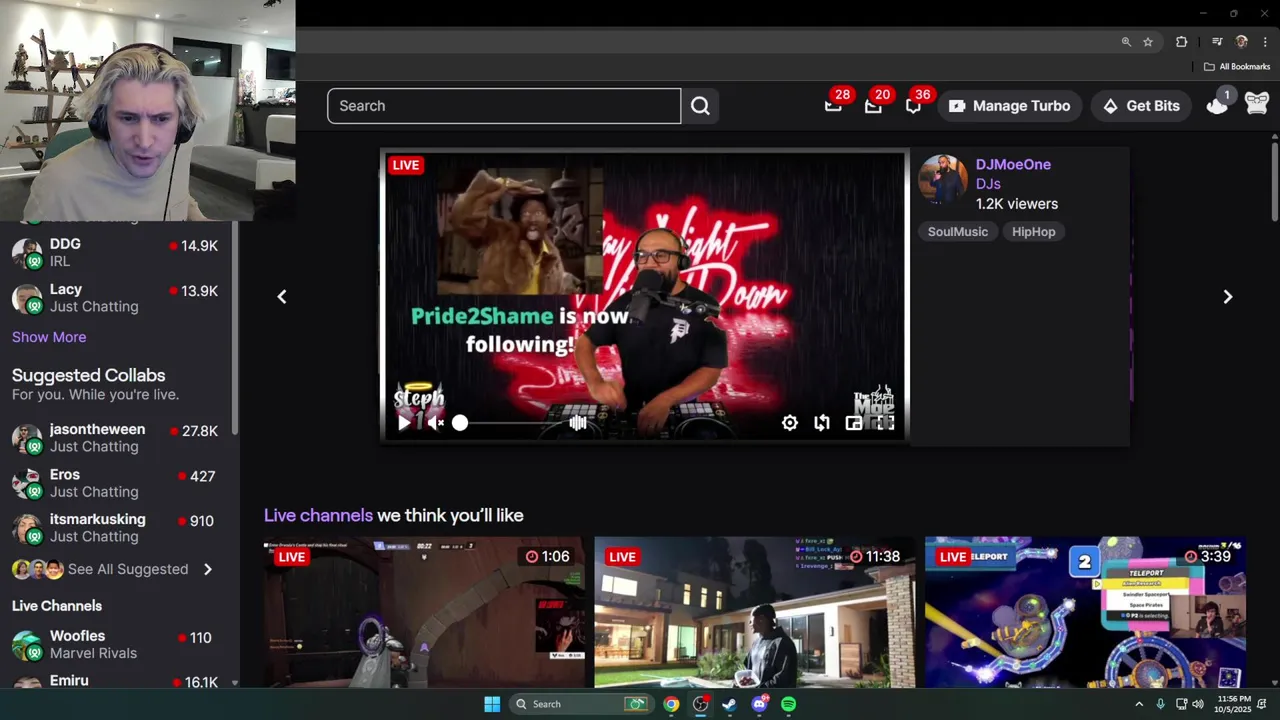The image size is (1280, 720).
Task: Open the user avatar menu
Action: coord(1257,105)
